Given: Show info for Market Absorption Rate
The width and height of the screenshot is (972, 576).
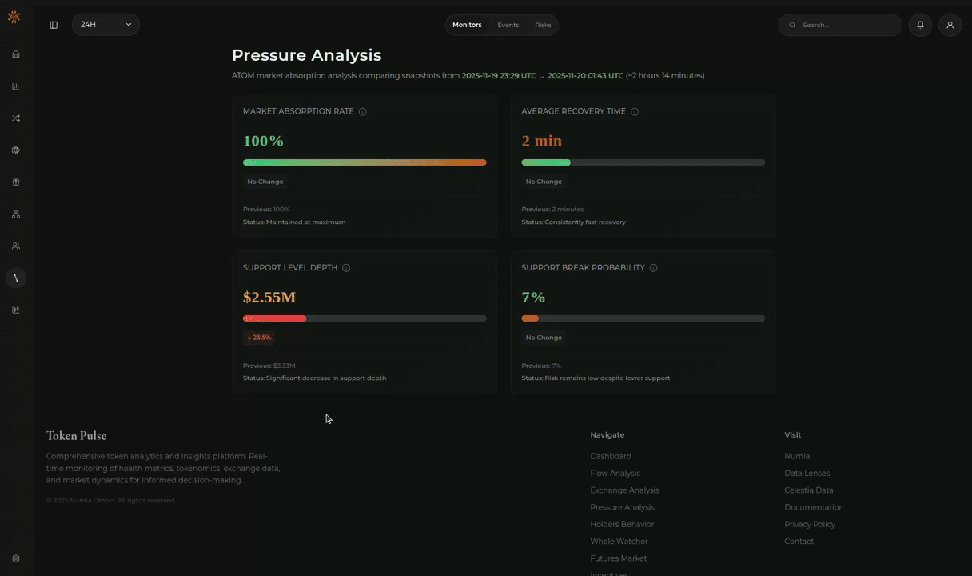Looking at the screenshot, I should point(363,112).
